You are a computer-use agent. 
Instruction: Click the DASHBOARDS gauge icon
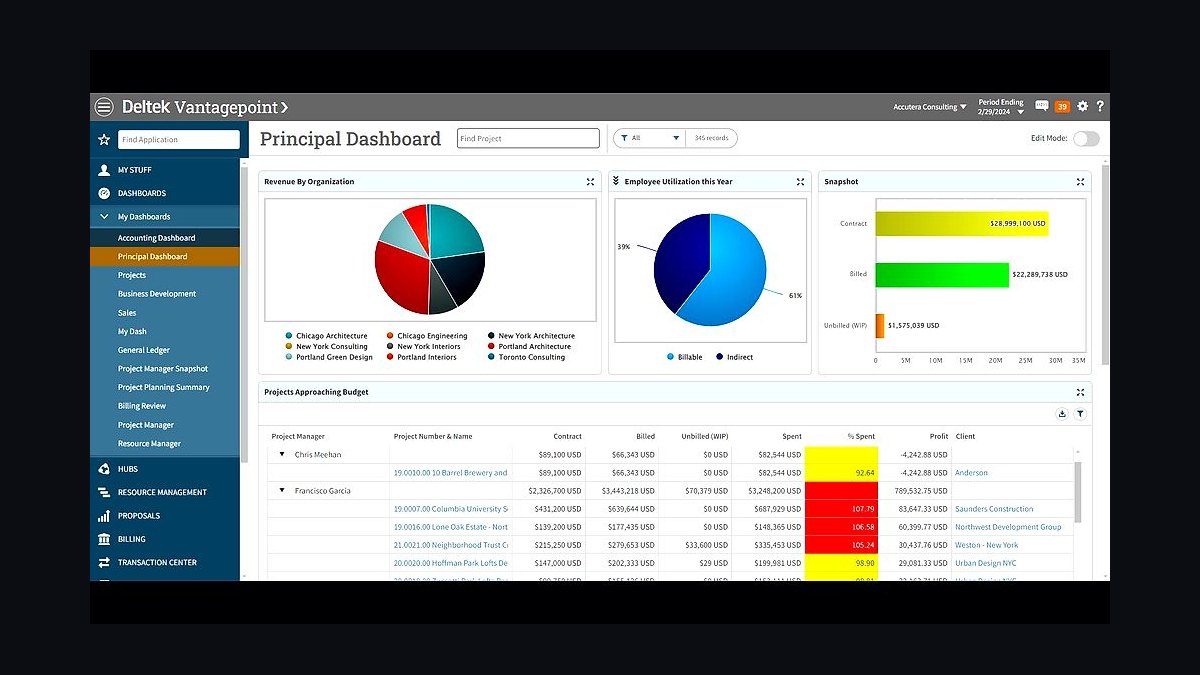(104, 193)
